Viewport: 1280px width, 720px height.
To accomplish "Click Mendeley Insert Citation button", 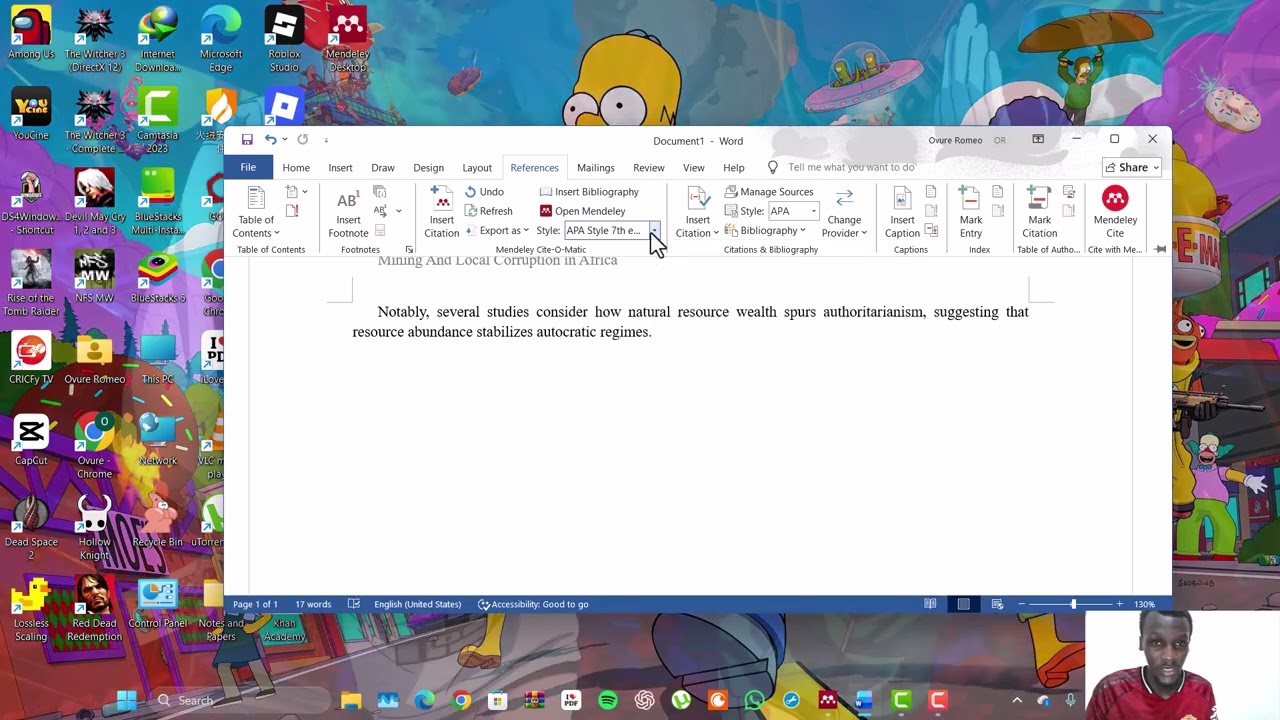I will (x=441, y=213).
